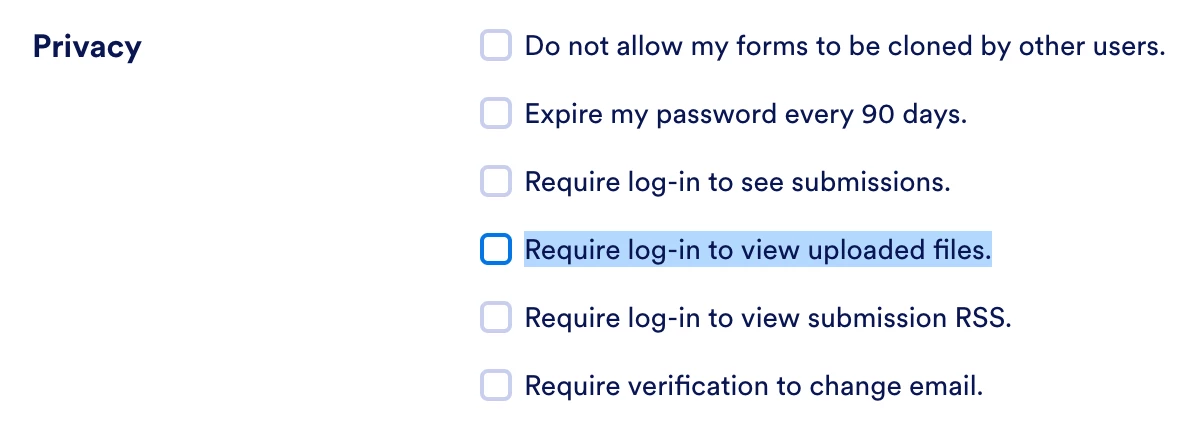Screen dimensions: 1194x432
Task: Check the verification to change email box
Action: point(496,385)
